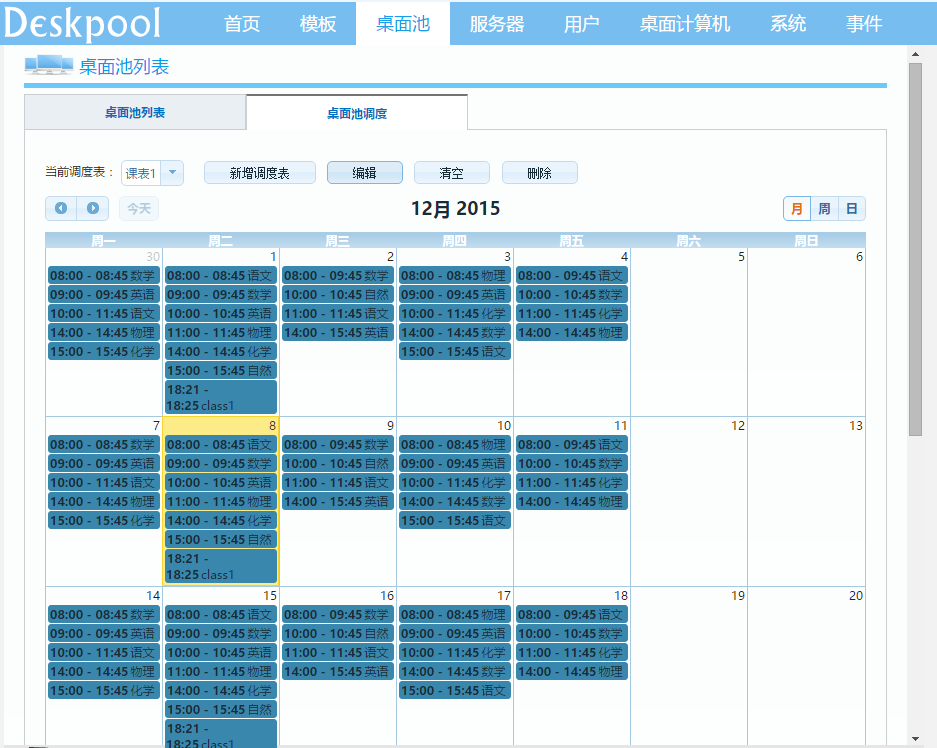The height and width of the screenshot is (748, 937).
Task: Click the 周六 column header
Action: [688, 240]
